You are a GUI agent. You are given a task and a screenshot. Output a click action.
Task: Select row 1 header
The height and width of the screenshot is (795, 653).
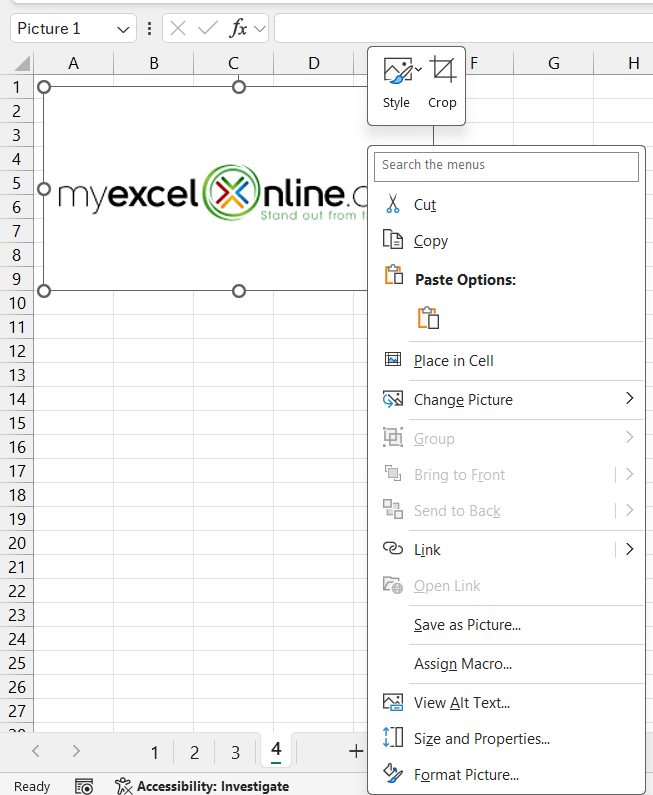17,87
